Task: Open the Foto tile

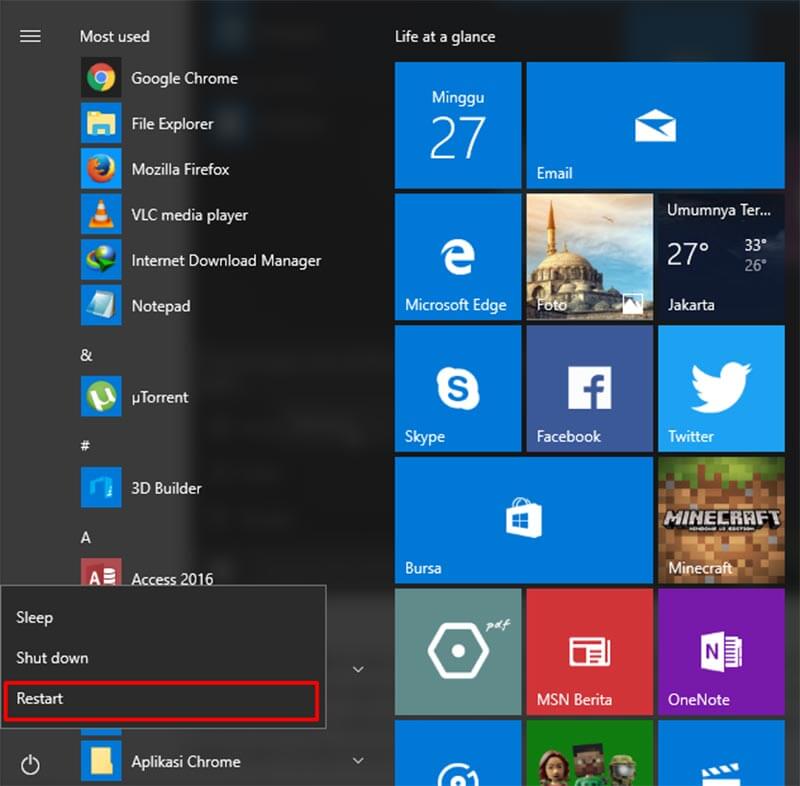Action: (589, 257)
